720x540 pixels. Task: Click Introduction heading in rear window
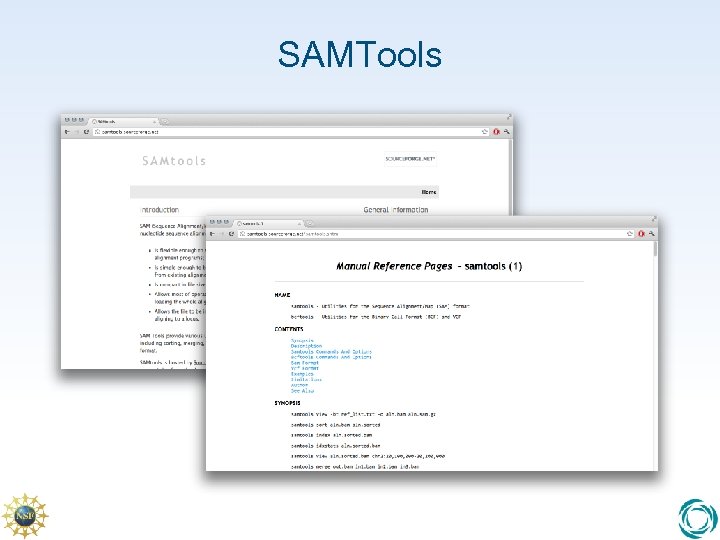pyautogui.click(x=159, y=210)
